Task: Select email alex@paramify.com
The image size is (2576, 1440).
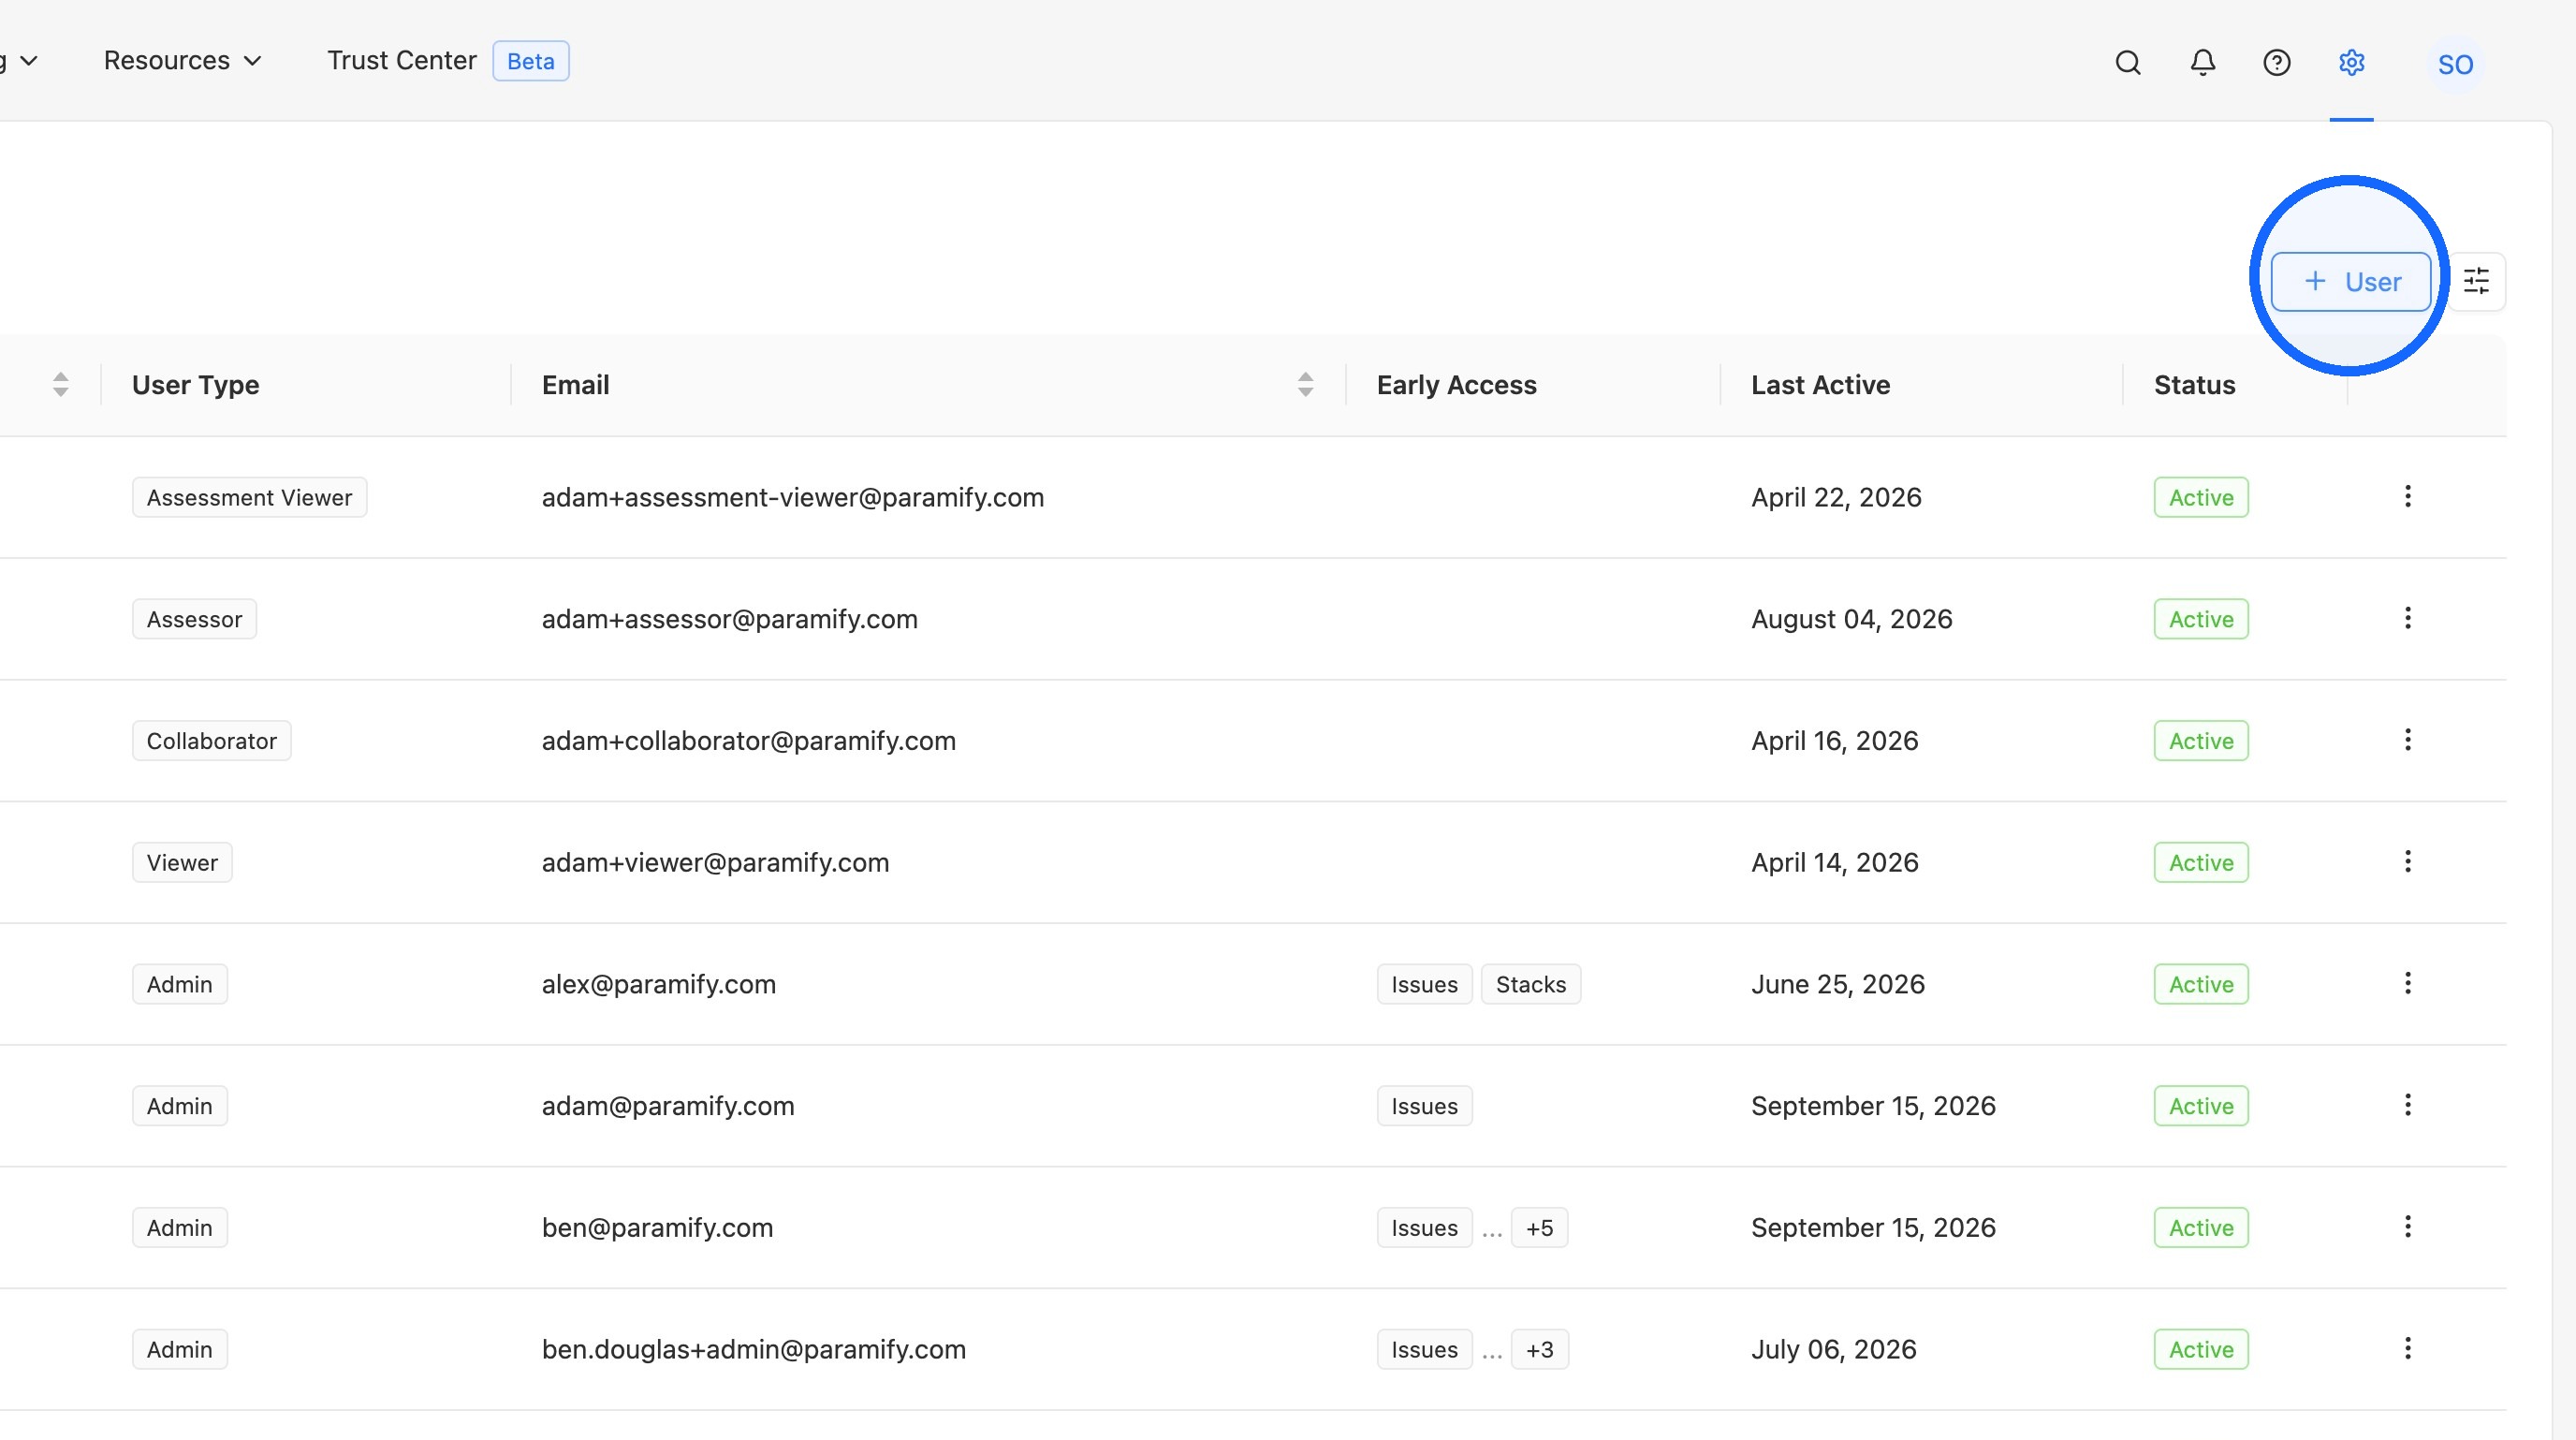Action: [x=658, y=985]
